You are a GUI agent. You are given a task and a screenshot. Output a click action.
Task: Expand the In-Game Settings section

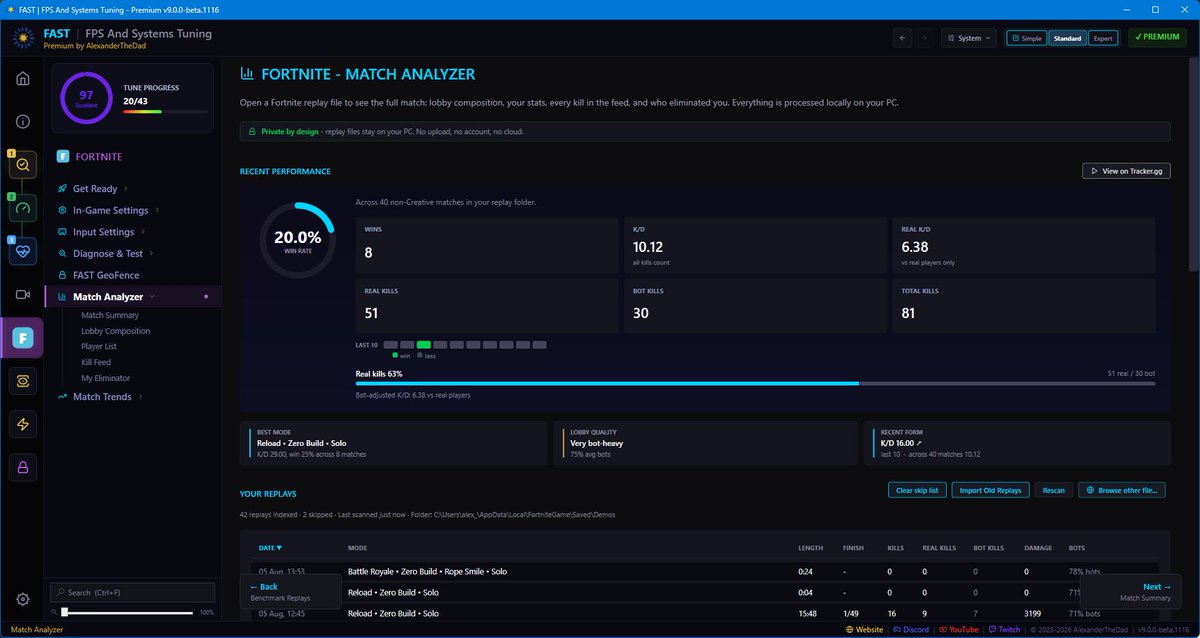point(110,210)
